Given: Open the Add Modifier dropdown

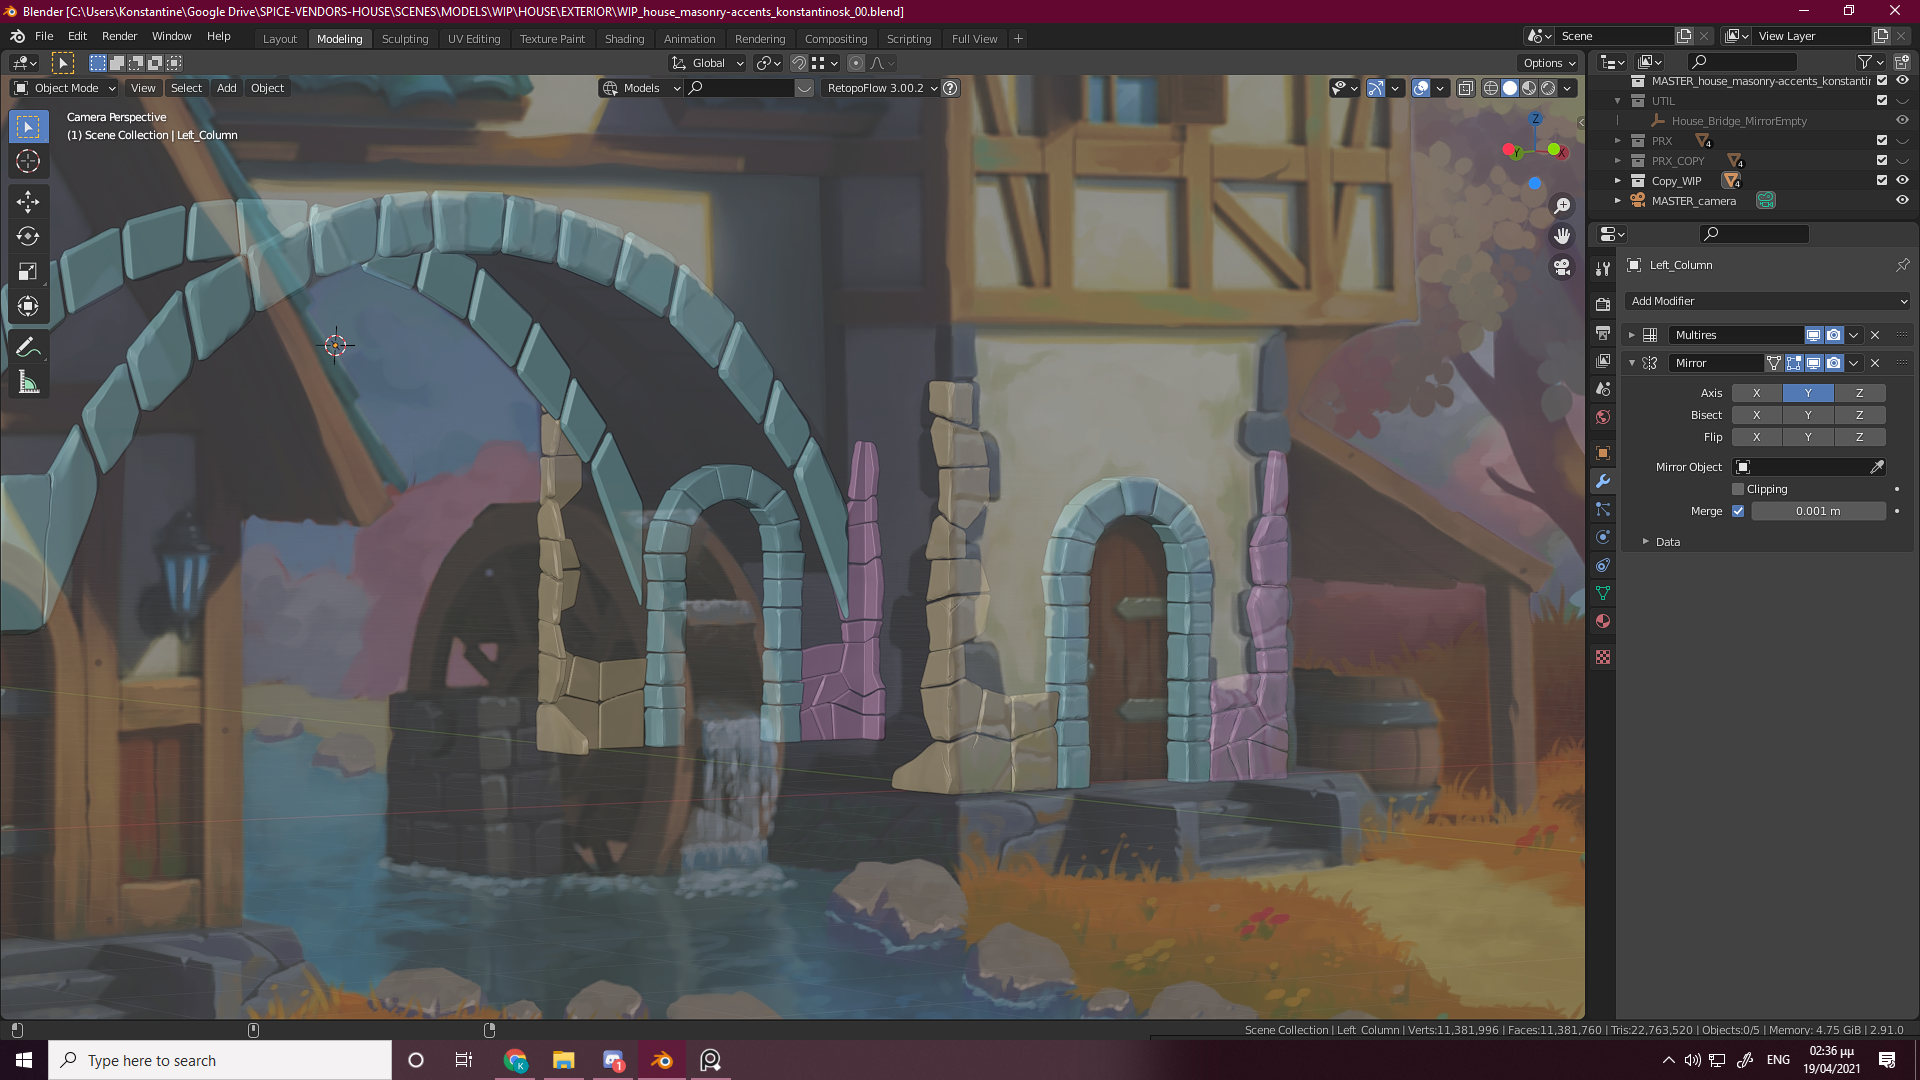Looking at the screenshot, I should coord(1767,301).
